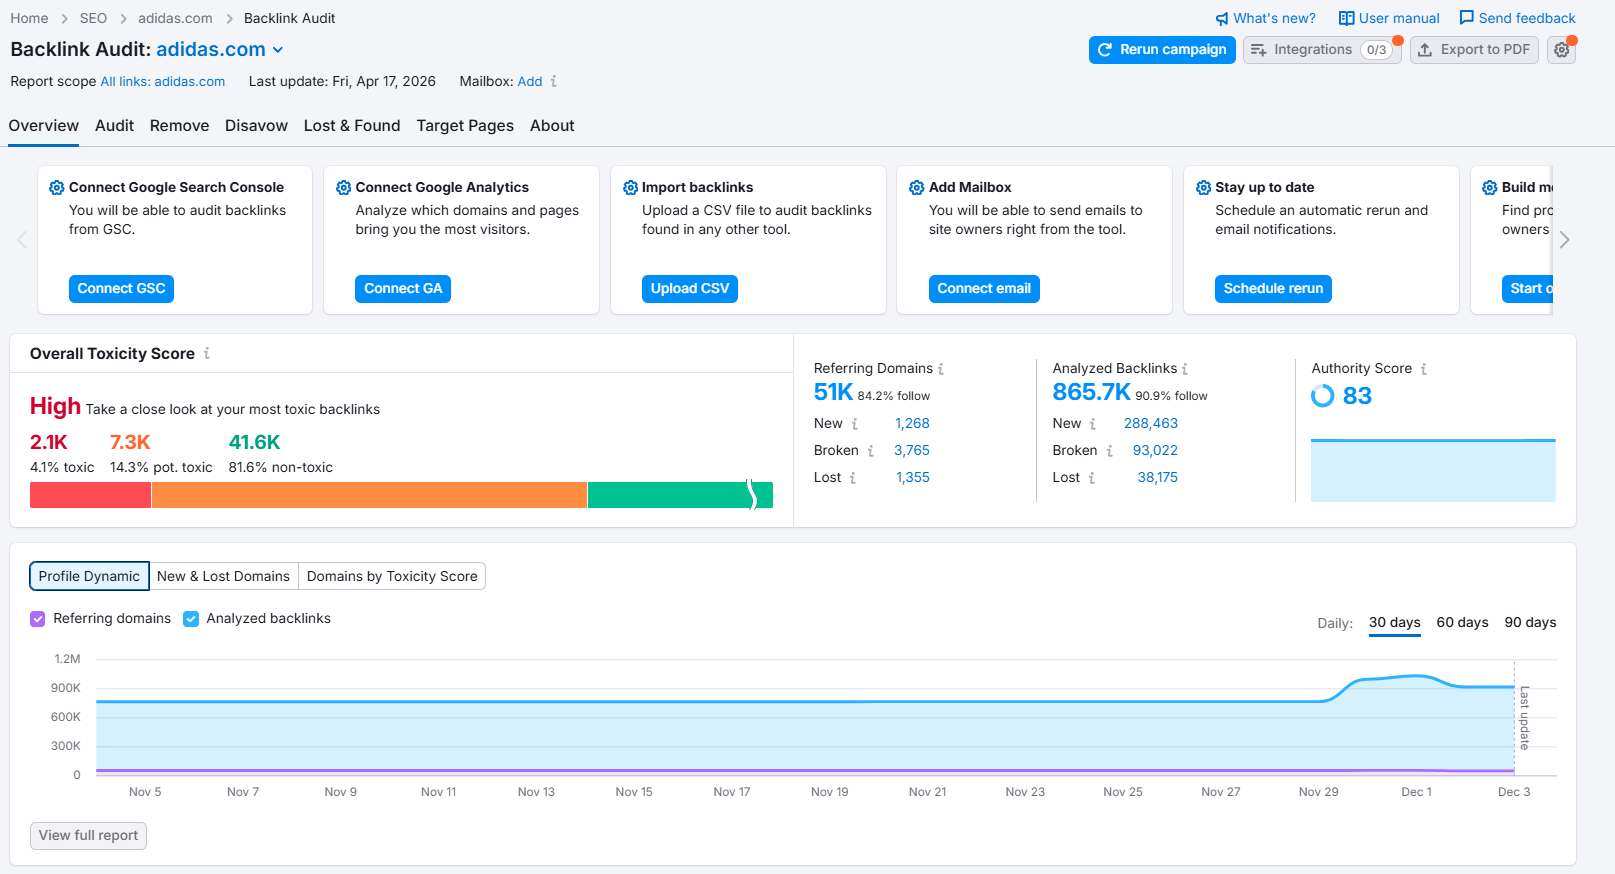Go to the Disavow tab
This screenshot has width=1615, height=874.
pos(256,126)
